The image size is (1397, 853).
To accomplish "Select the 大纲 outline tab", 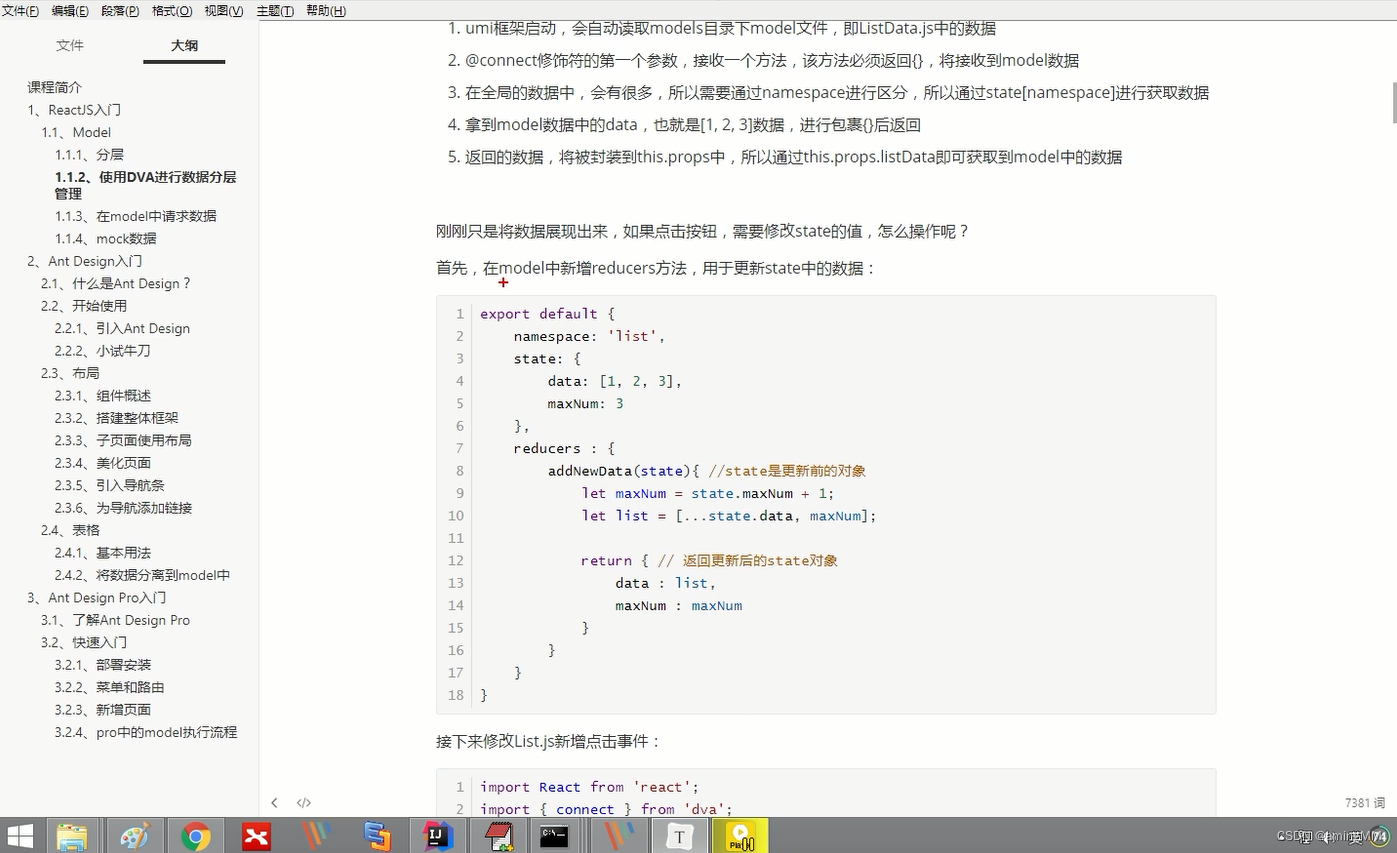I will (x=184, y=45).
